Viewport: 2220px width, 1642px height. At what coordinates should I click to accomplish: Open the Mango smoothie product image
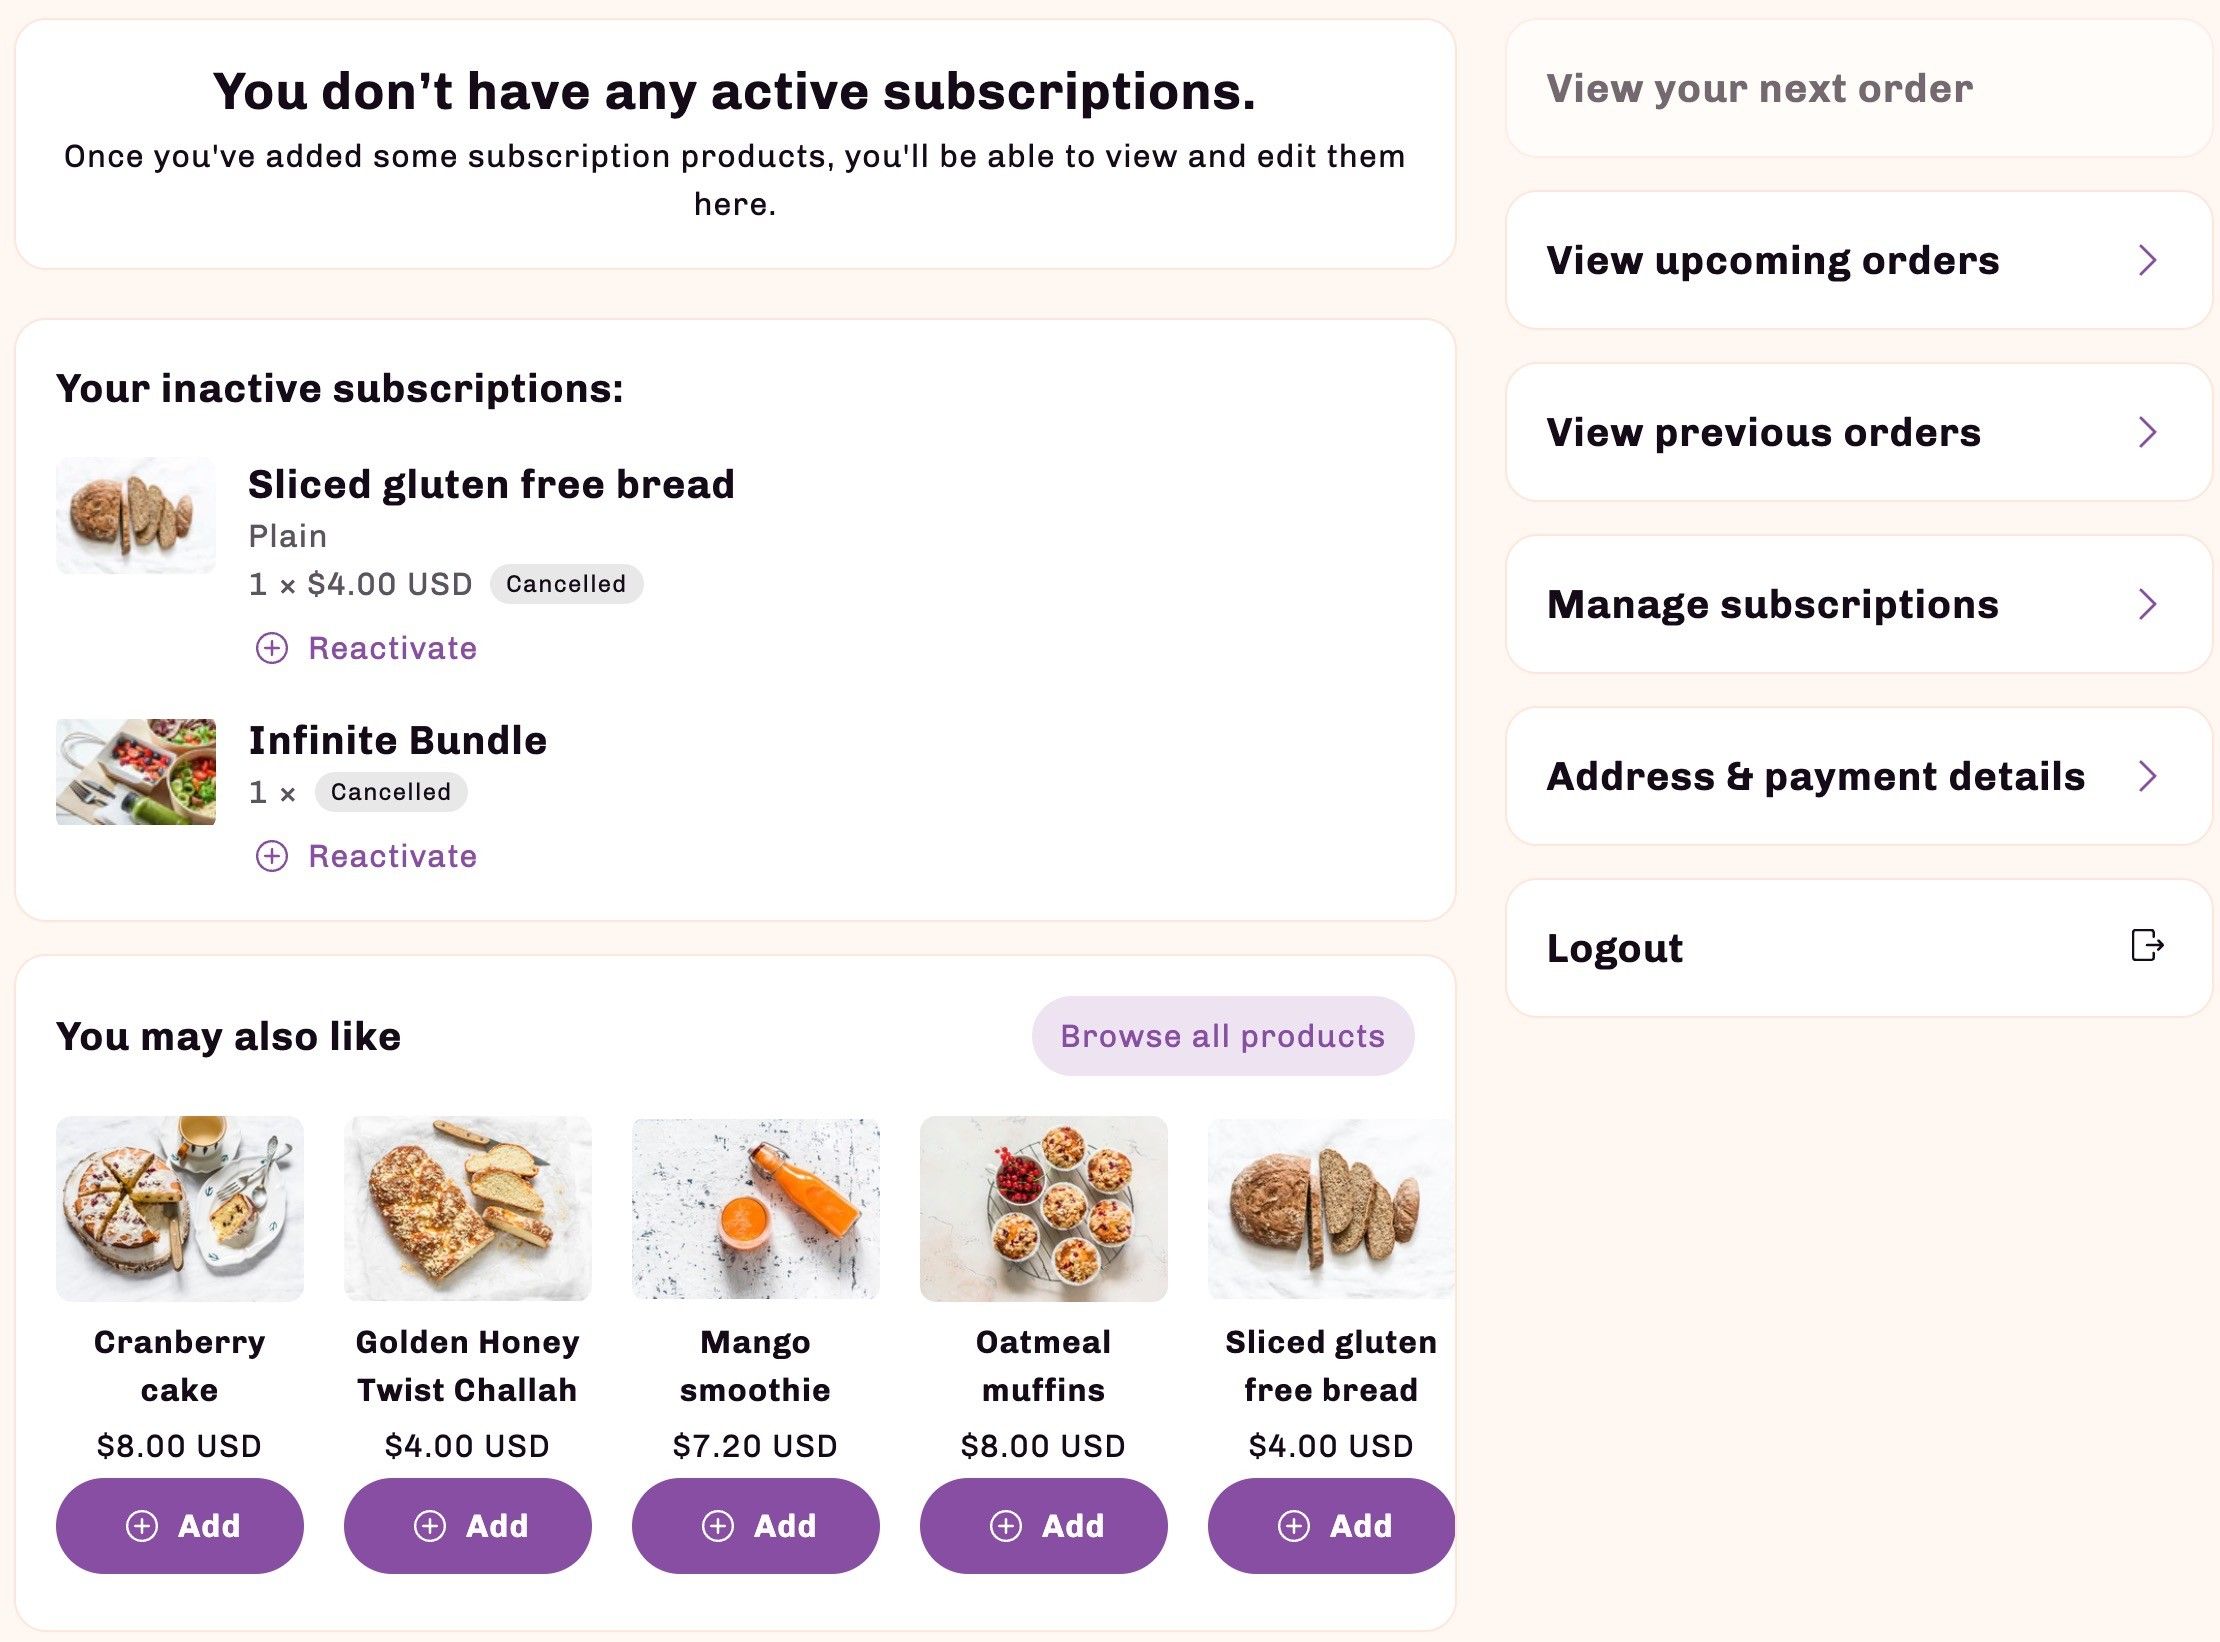click(x=756, y=1209)
